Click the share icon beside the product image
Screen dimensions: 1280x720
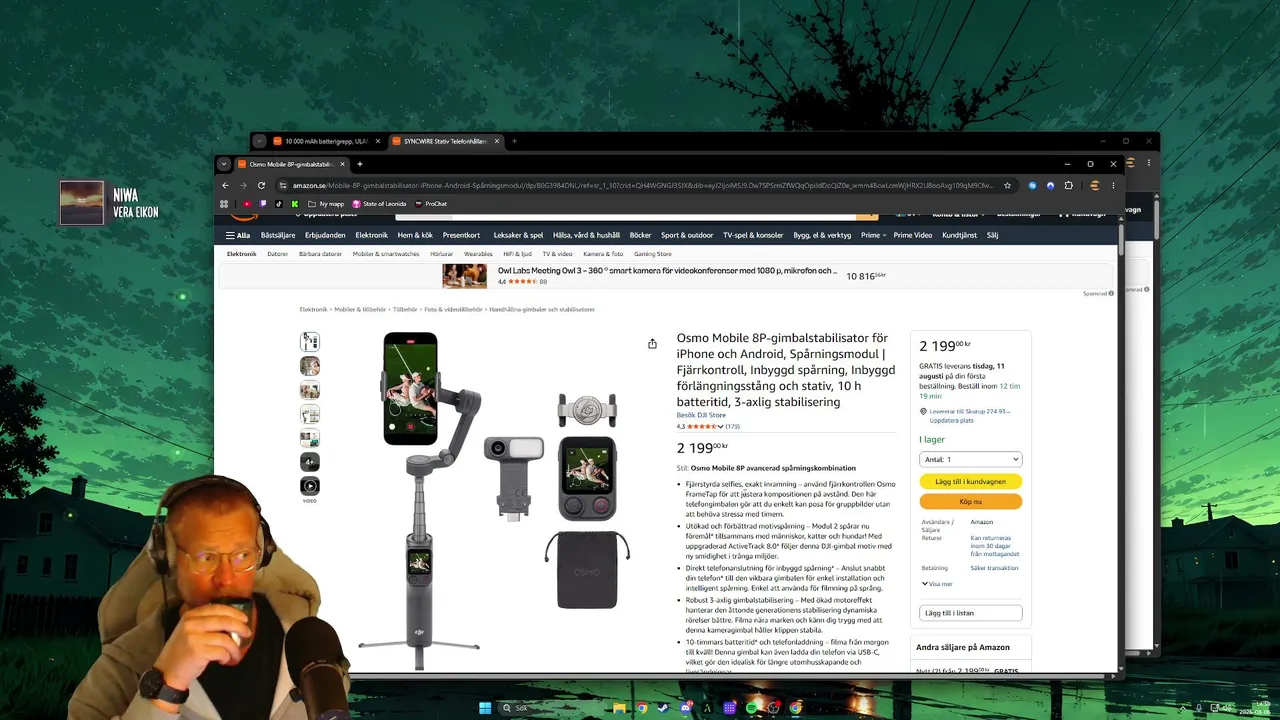[x=652, y=344]
